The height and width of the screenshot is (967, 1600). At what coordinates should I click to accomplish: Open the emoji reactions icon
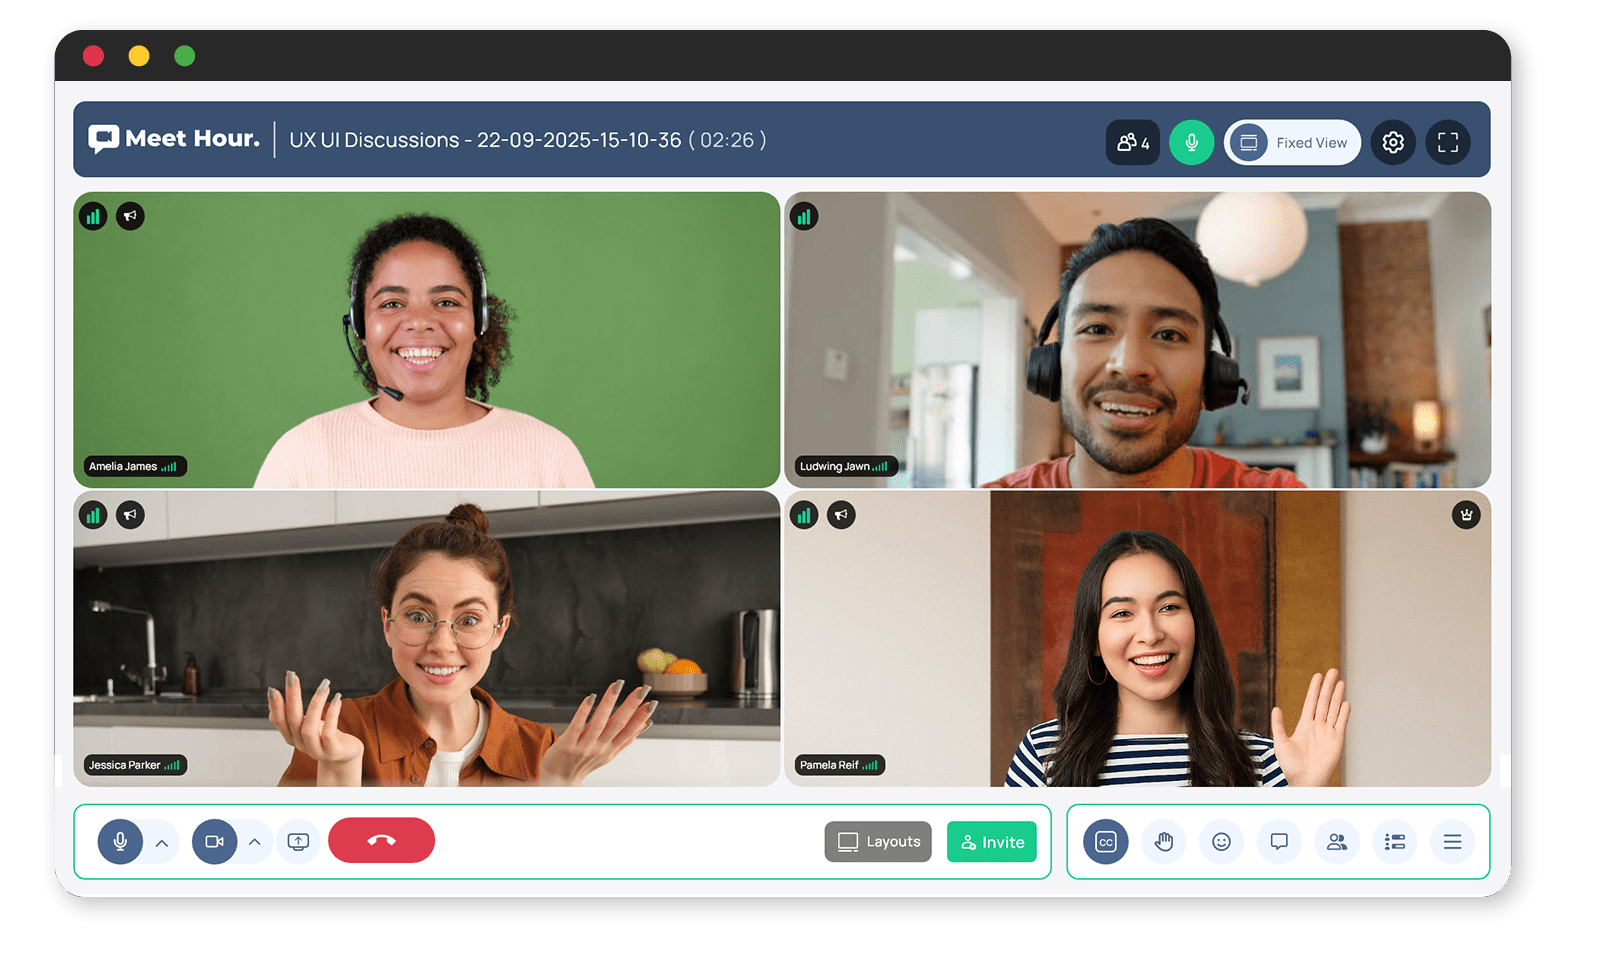(1221, 842)
